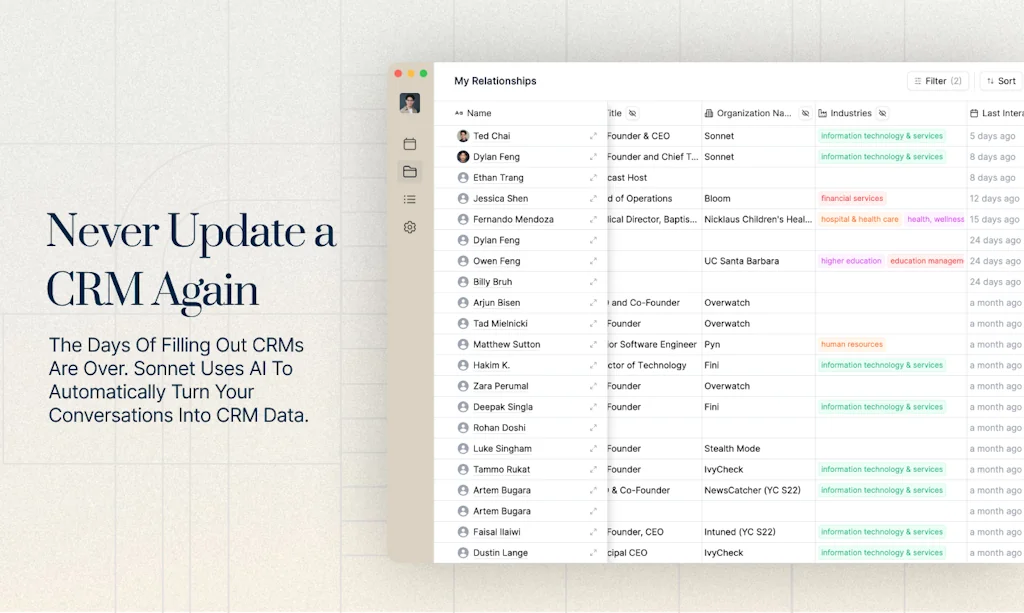The width and height of the screenshot is (1024, 613).
Task: Click the Name column header
Action: click(479, 114)
